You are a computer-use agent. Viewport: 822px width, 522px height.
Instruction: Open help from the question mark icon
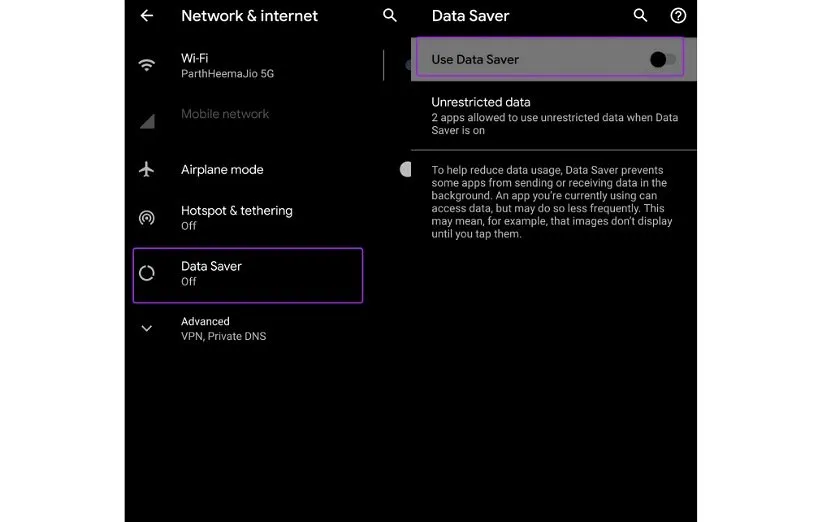(678, 16)
